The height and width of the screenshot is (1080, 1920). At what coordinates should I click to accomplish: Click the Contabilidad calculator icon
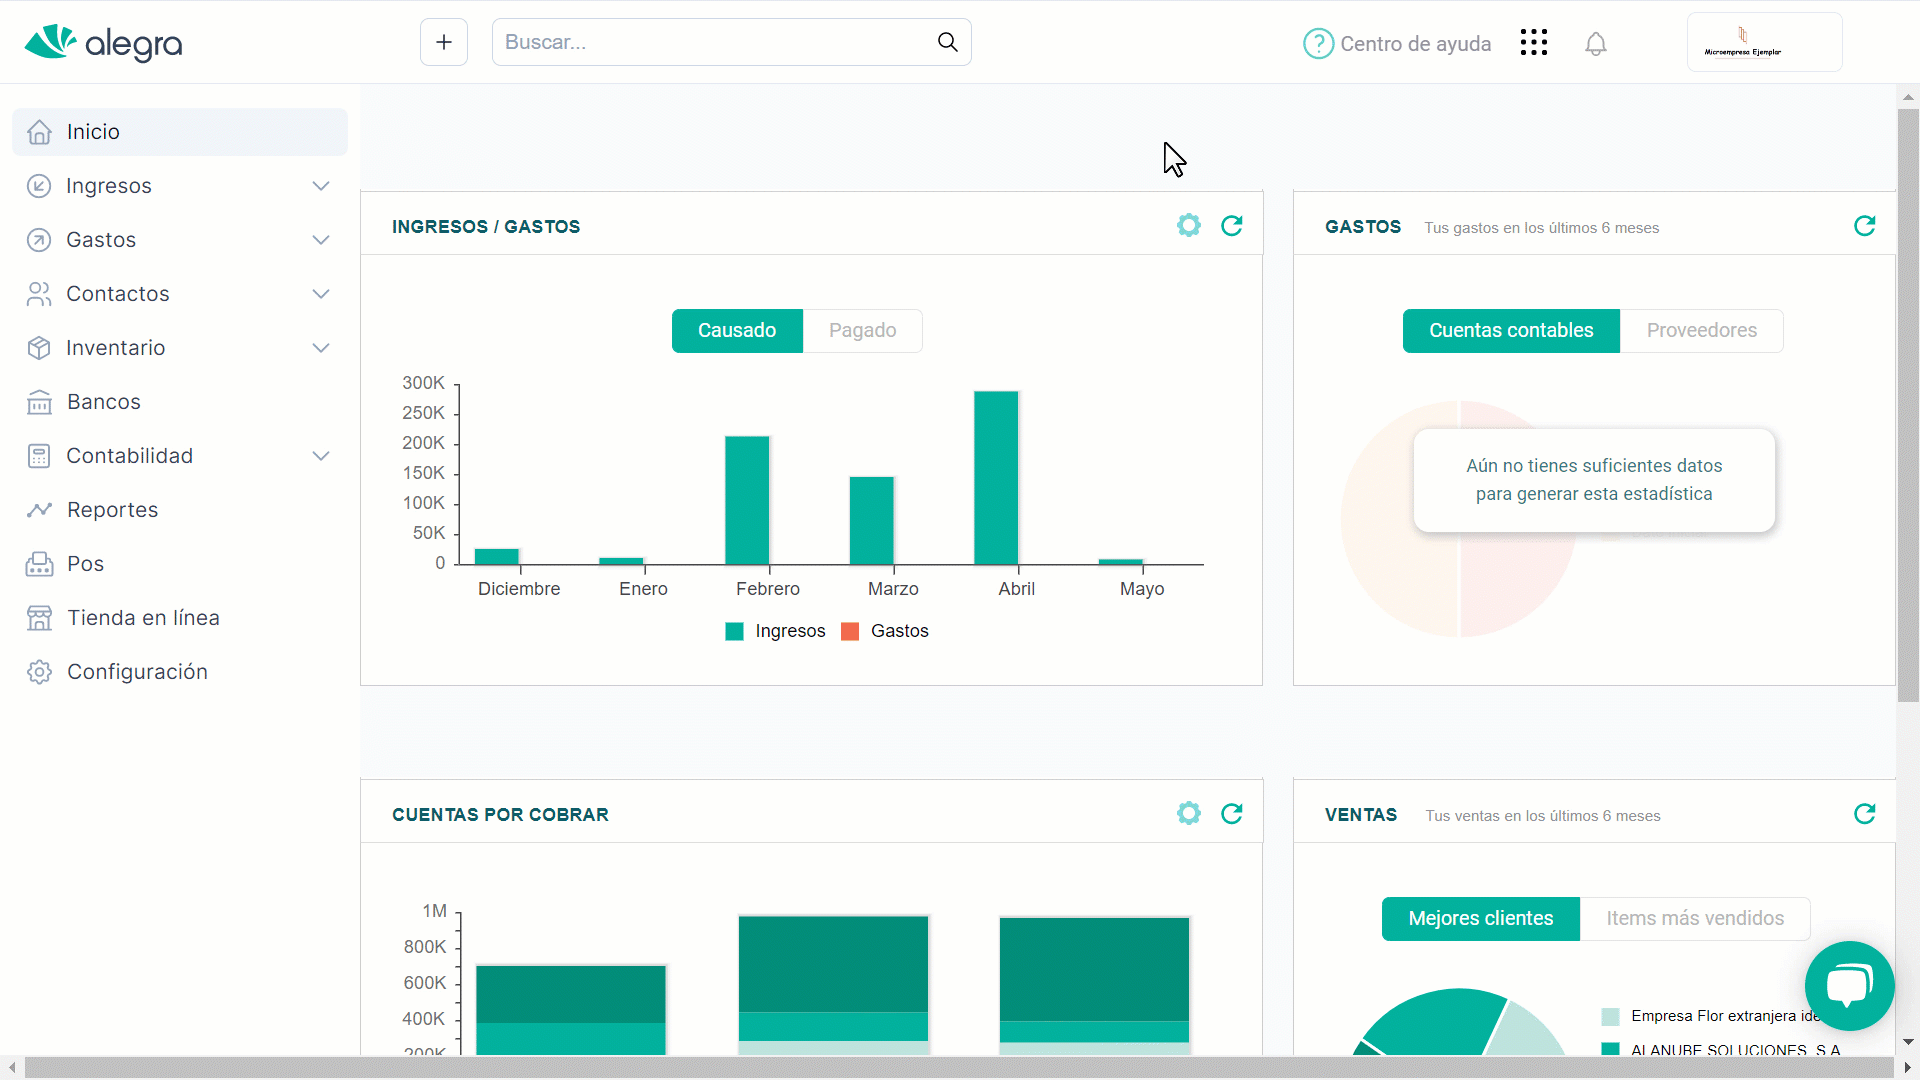[39, 456]
